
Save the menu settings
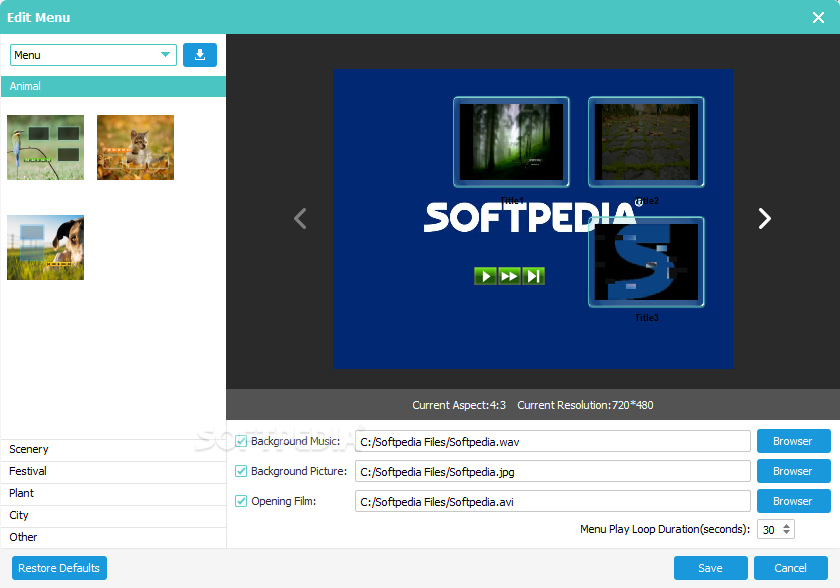[x=710, y=568]
